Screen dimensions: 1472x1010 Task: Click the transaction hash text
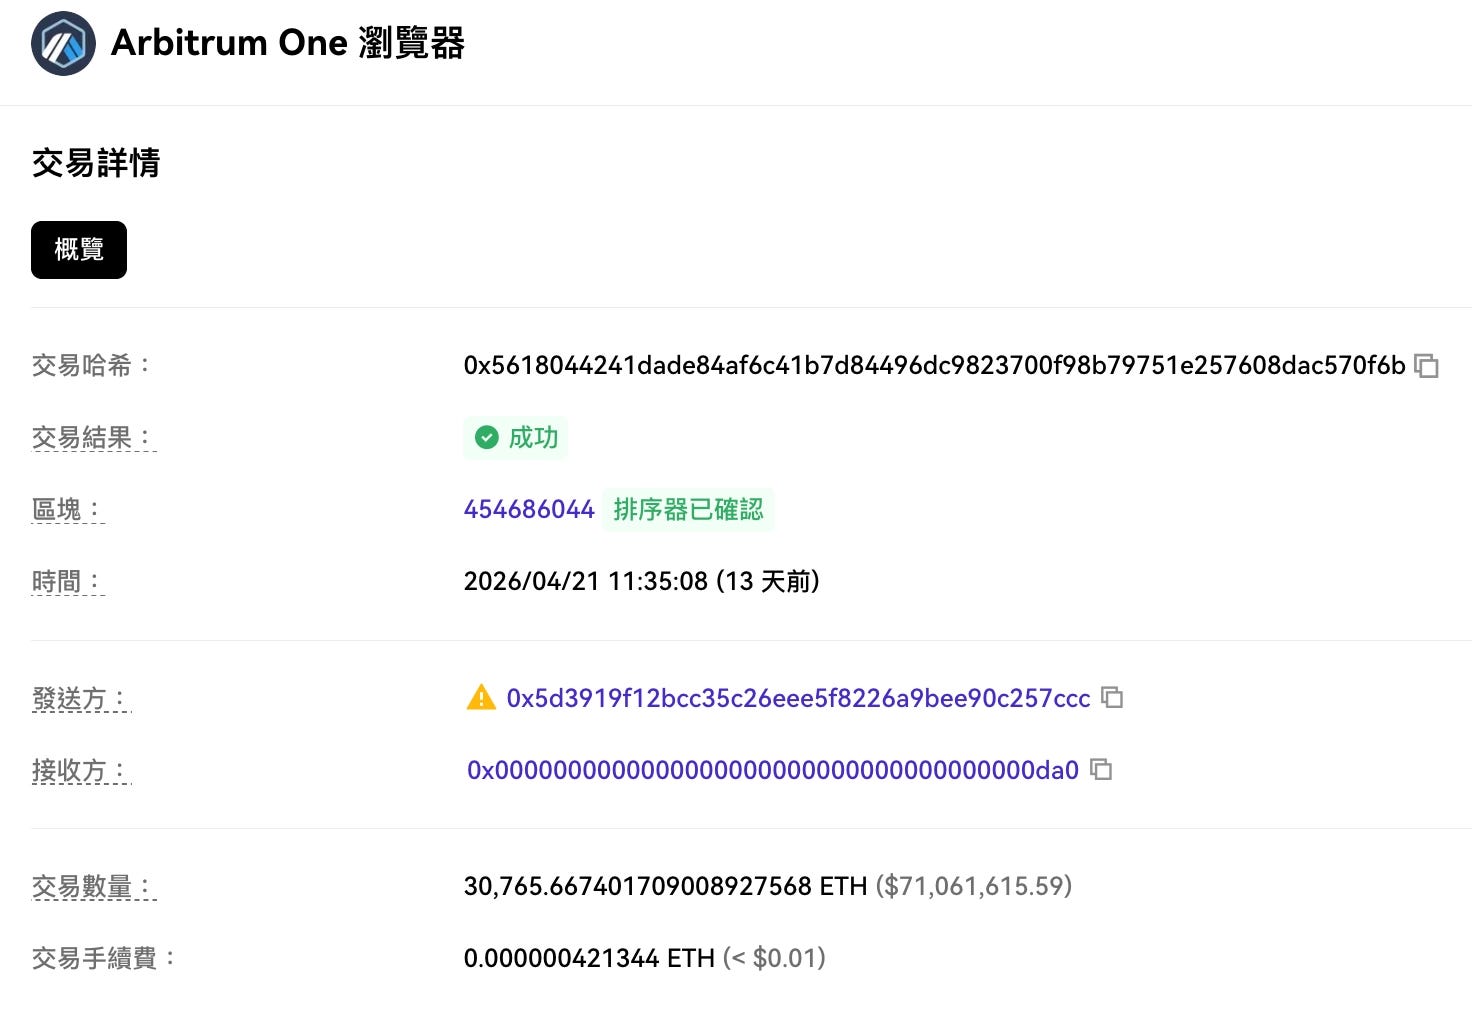(x=934, y=366)
